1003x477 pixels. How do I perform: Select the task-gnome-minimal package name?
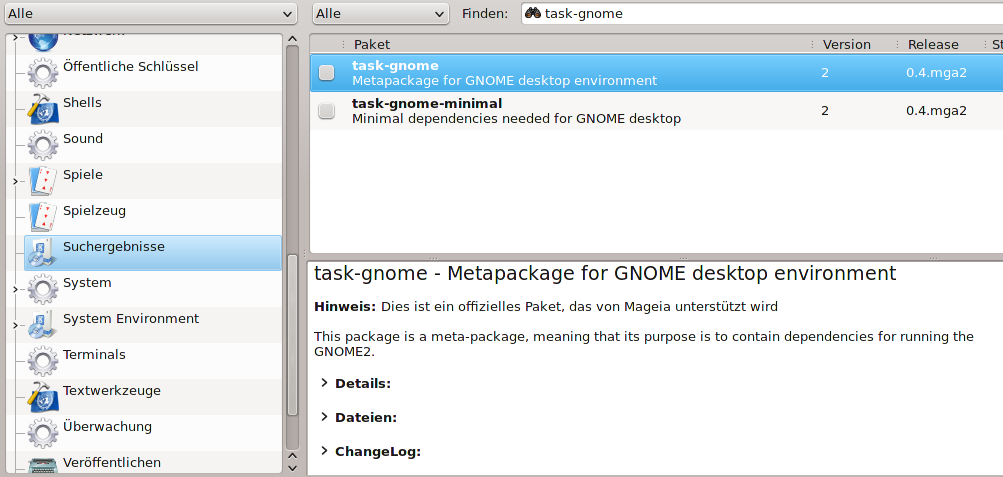(427, 103)
